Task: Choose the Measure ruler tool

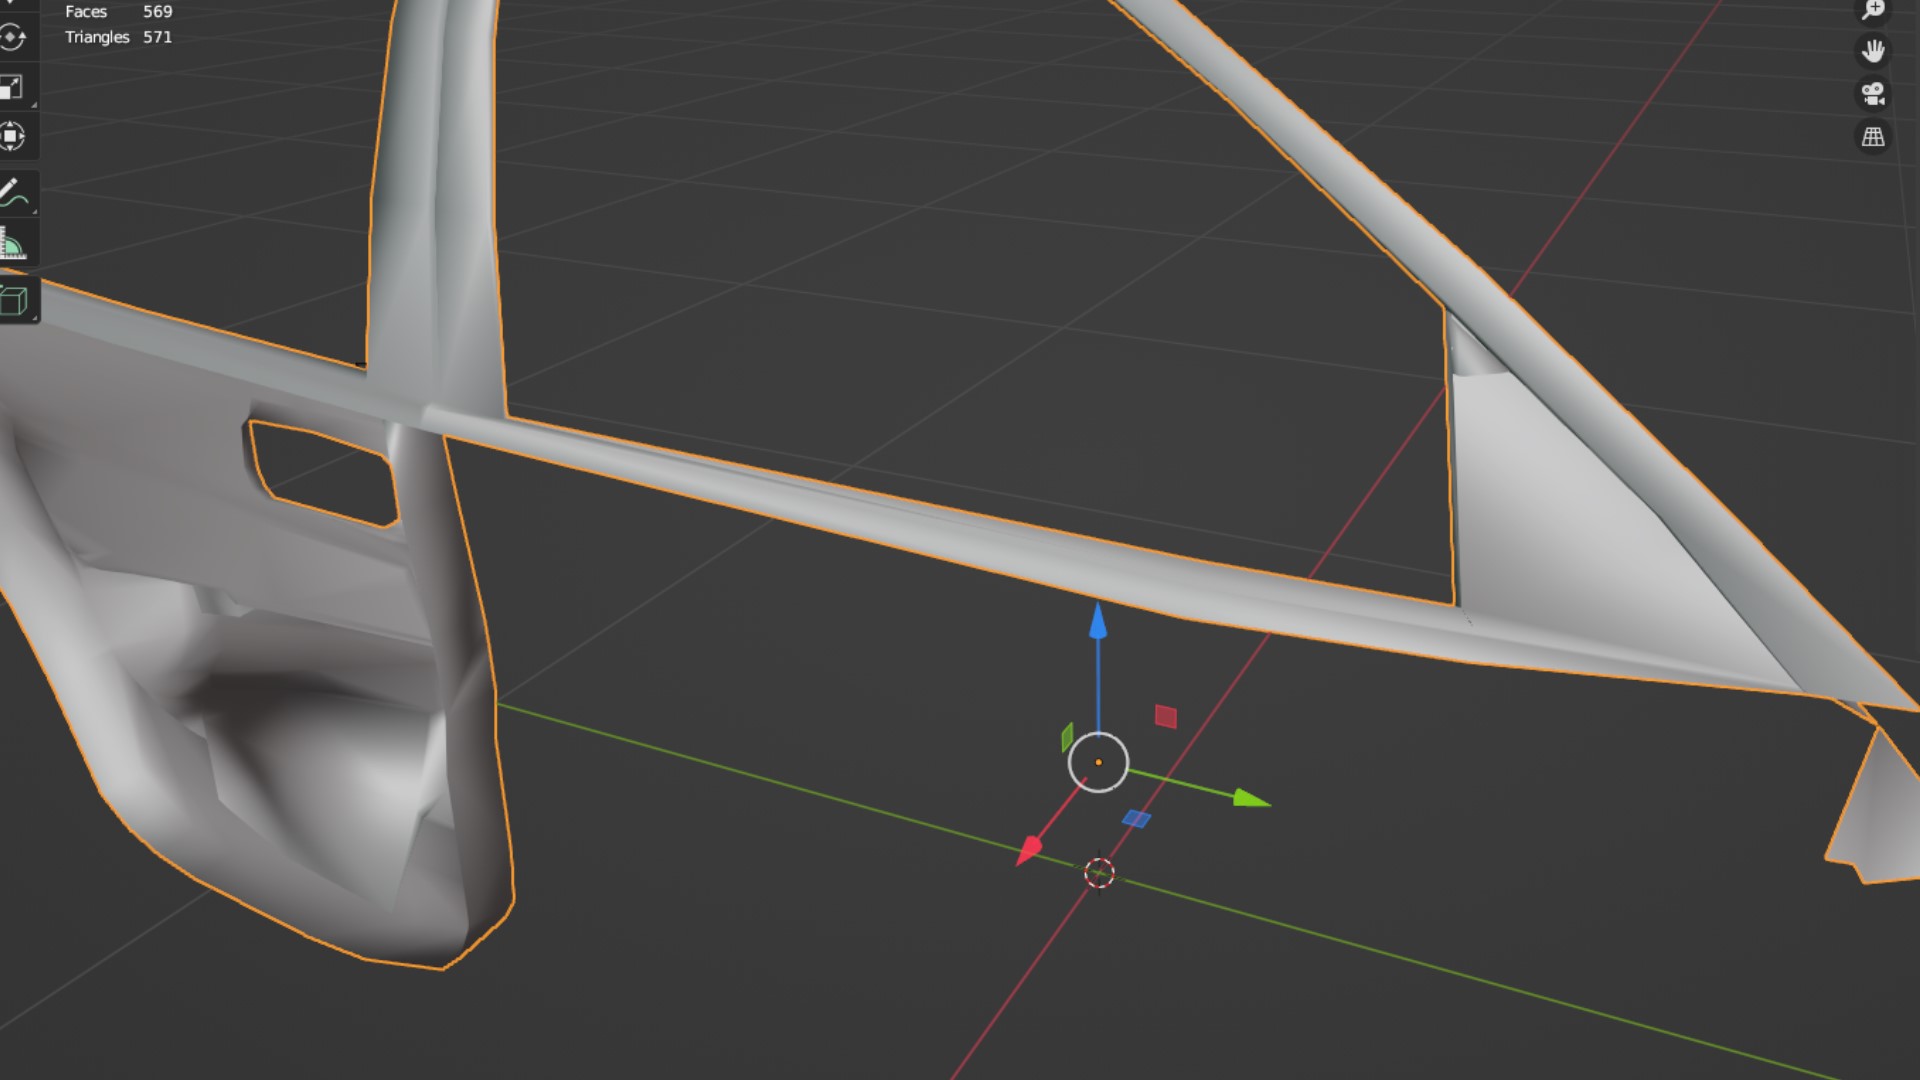Action: coord(12,244)
